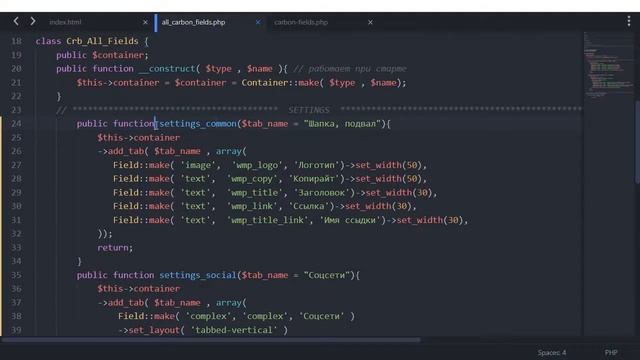Click set_width(30) on line 31
Image resolution: width=640 pixels, height=360 pixels.
[x=430, y=220]
